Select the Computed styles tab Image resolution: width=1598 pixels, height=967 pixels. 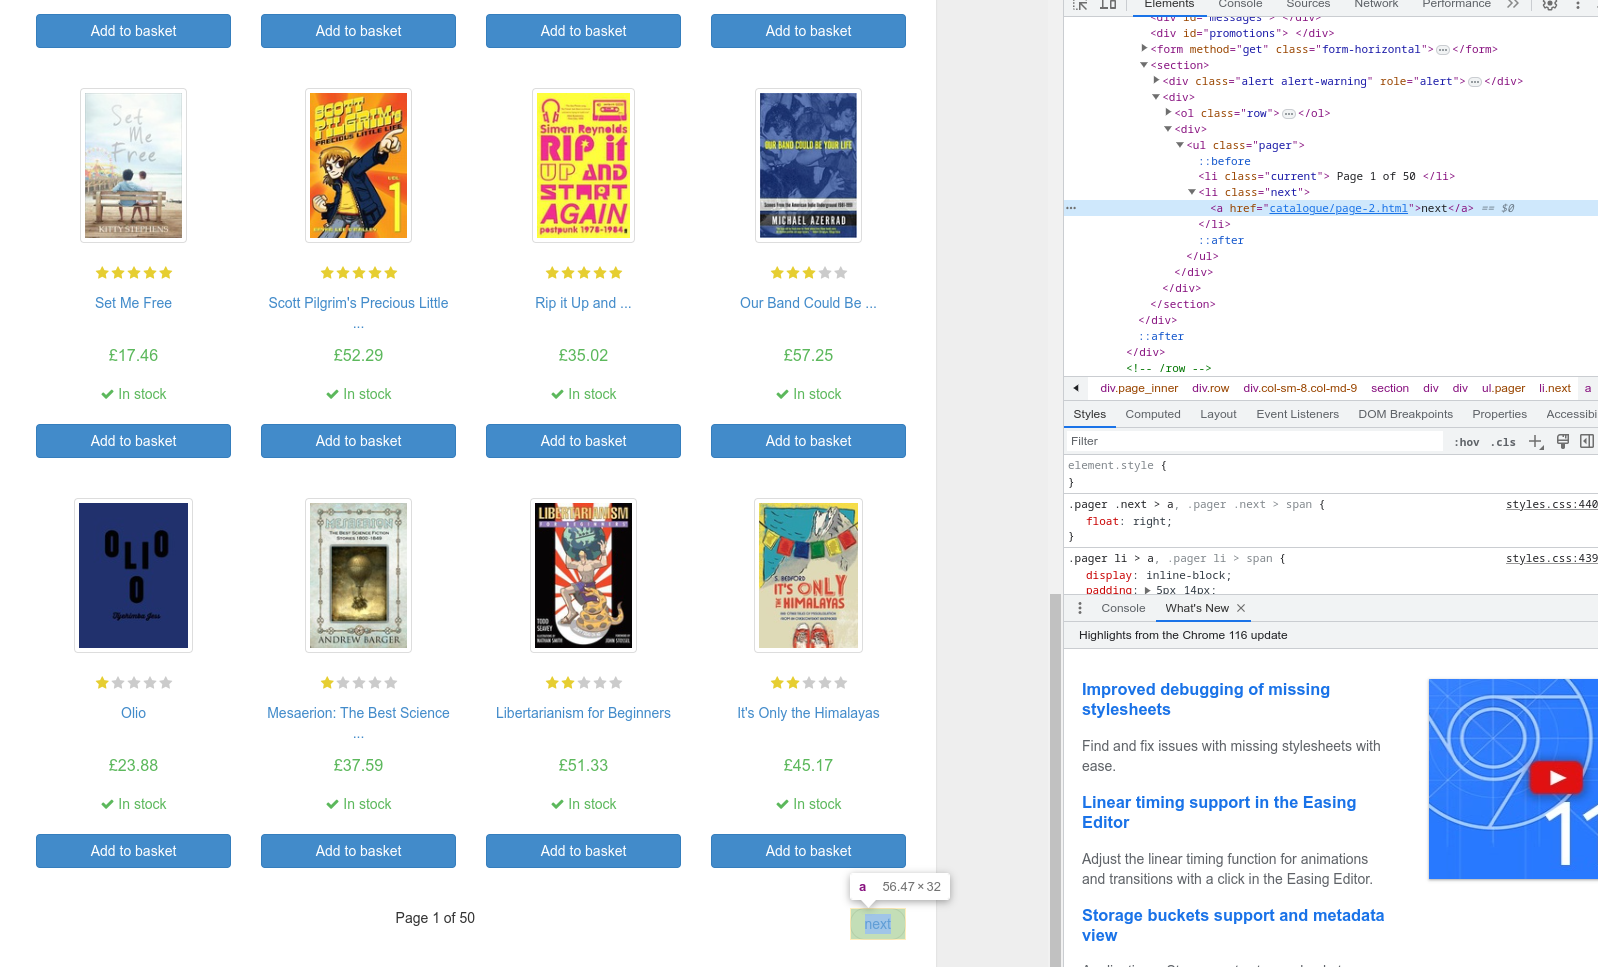1153,414
